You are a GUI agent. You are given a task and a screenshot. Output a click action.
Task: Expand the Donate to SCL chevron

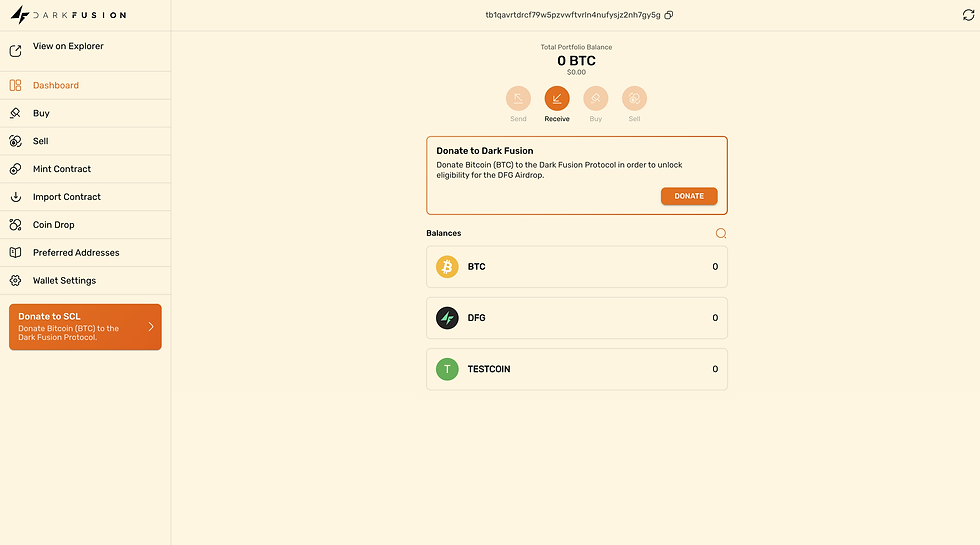pyautogui.click(x=151, y=326)
